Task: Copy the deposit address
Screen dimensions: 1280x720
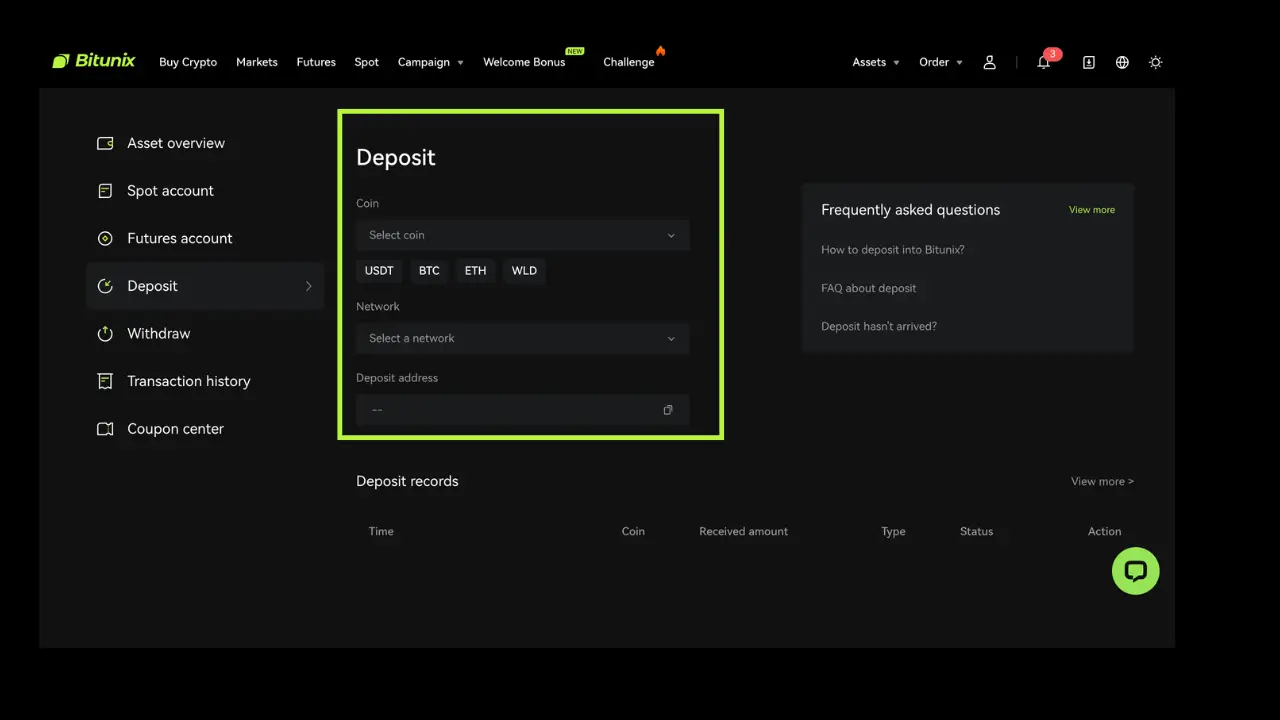Action: pos(667,409)
